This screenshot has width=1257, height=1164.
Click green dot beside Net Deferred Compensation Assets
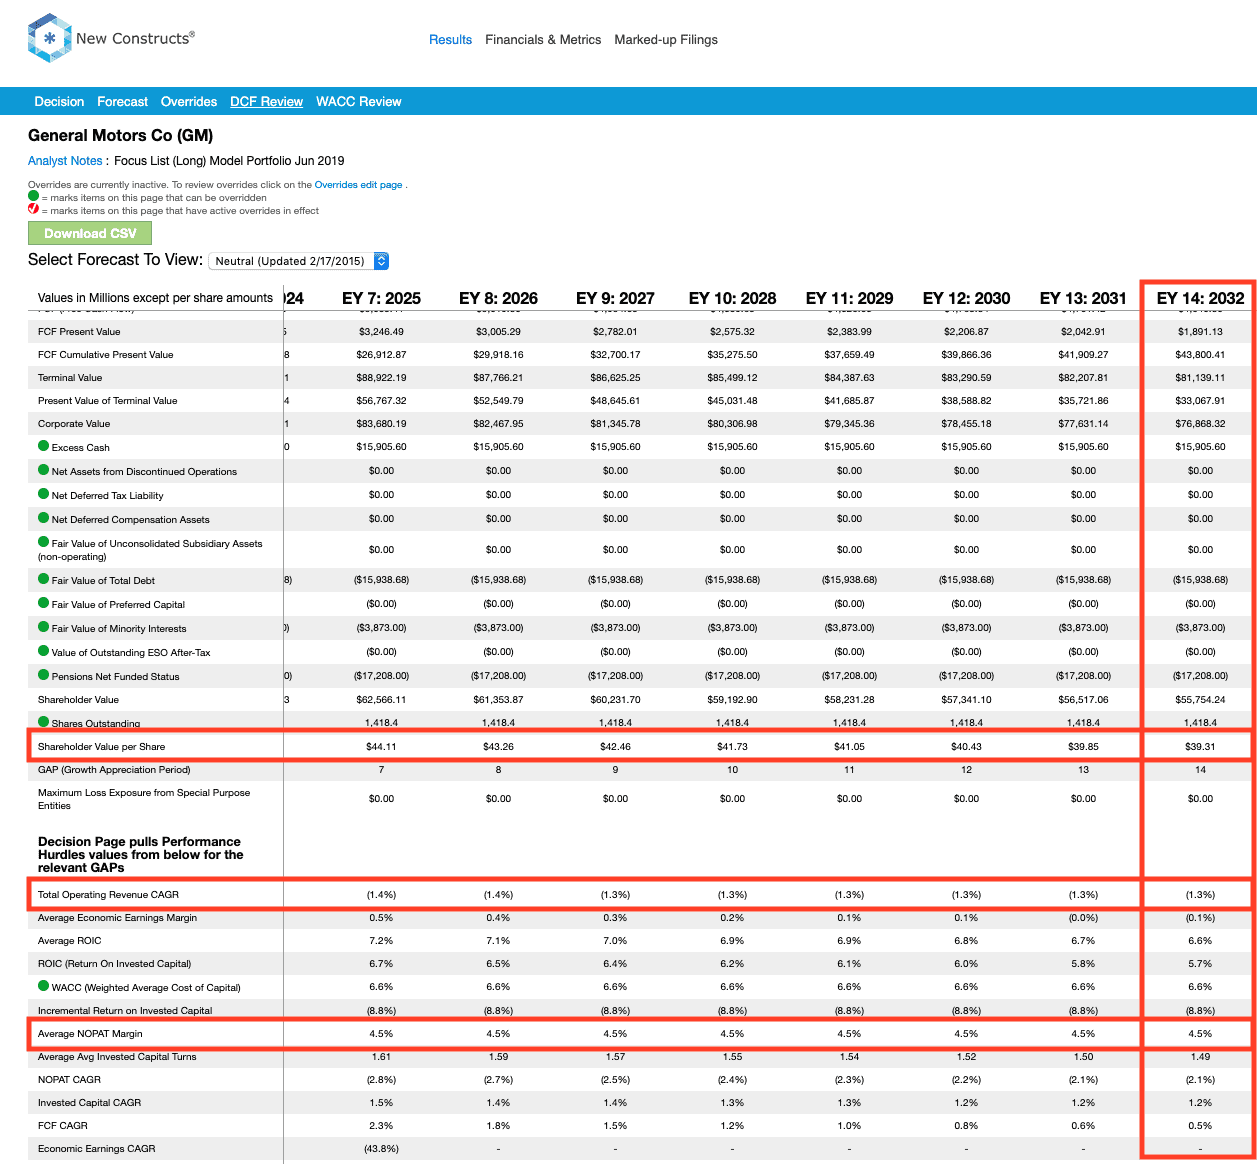pos(44,518)
